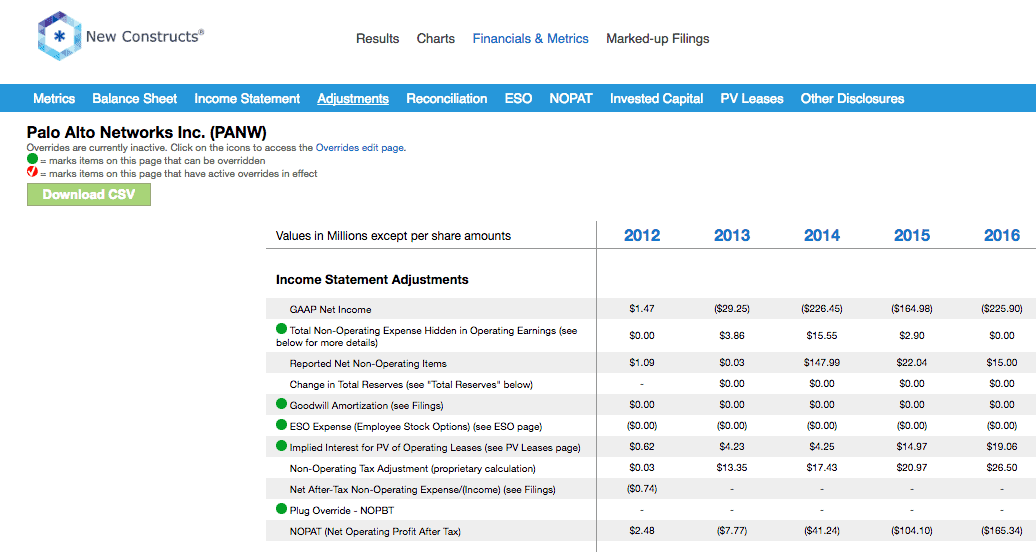Image resolution: width=1036 pixels, height=552 pixels.
Task: Click the green legend dot for overridable items
Action: (32, 159)
